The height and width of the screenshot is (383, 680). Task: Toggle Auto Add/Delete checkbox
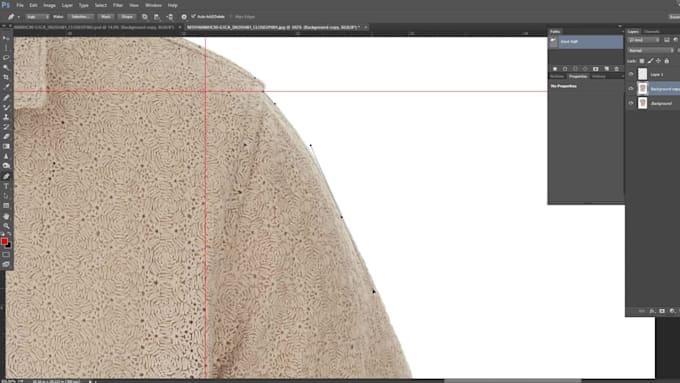[193, 16]
